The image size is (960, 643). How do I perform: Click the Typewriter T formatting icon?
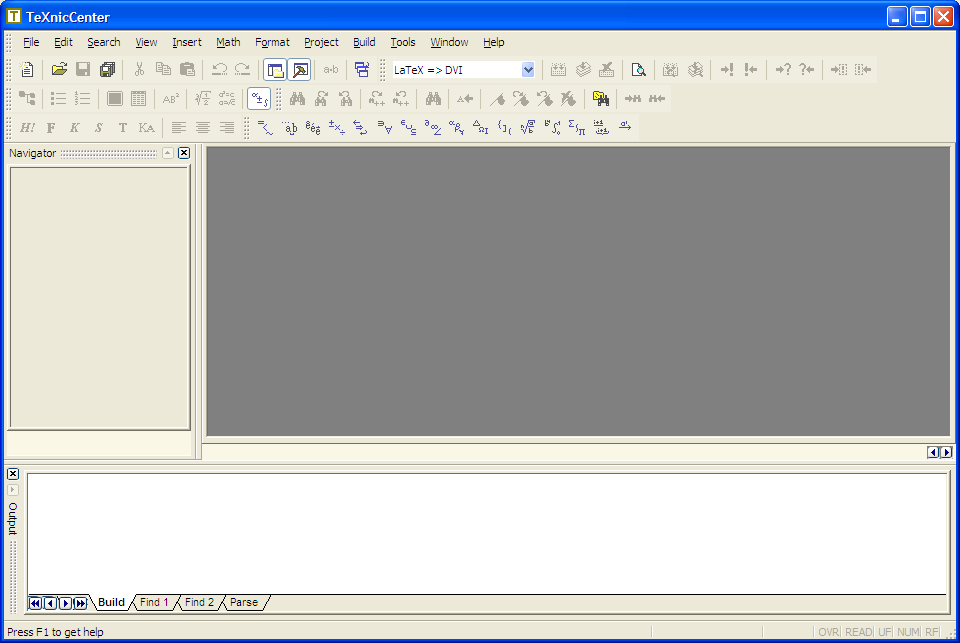(122, 127)
